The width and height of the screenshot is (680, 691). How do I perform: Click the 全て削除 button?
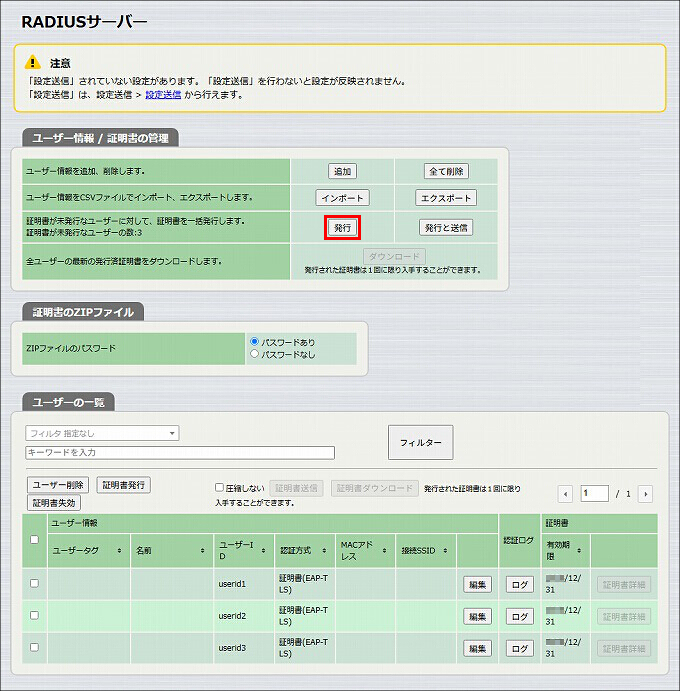(446, 171)
